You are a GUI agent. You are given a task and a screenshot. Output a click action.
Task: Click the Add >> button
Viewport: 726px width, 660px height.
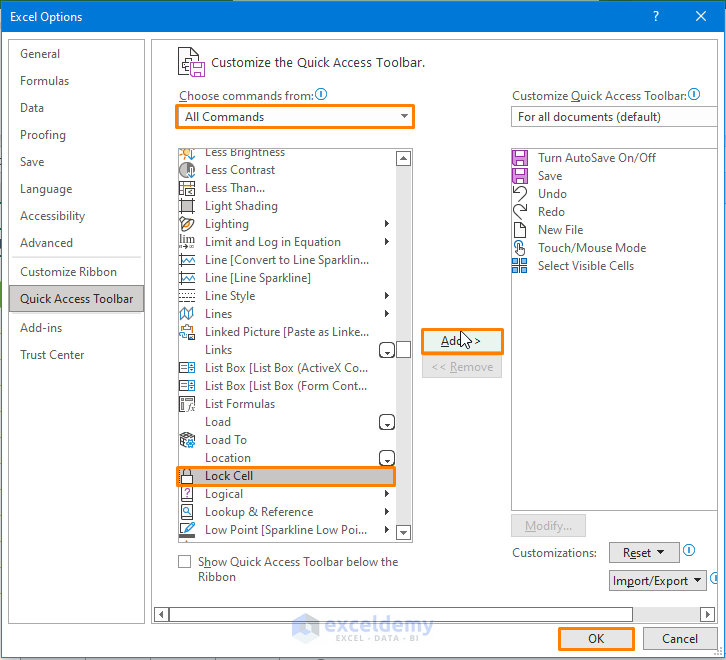(462, 341)
